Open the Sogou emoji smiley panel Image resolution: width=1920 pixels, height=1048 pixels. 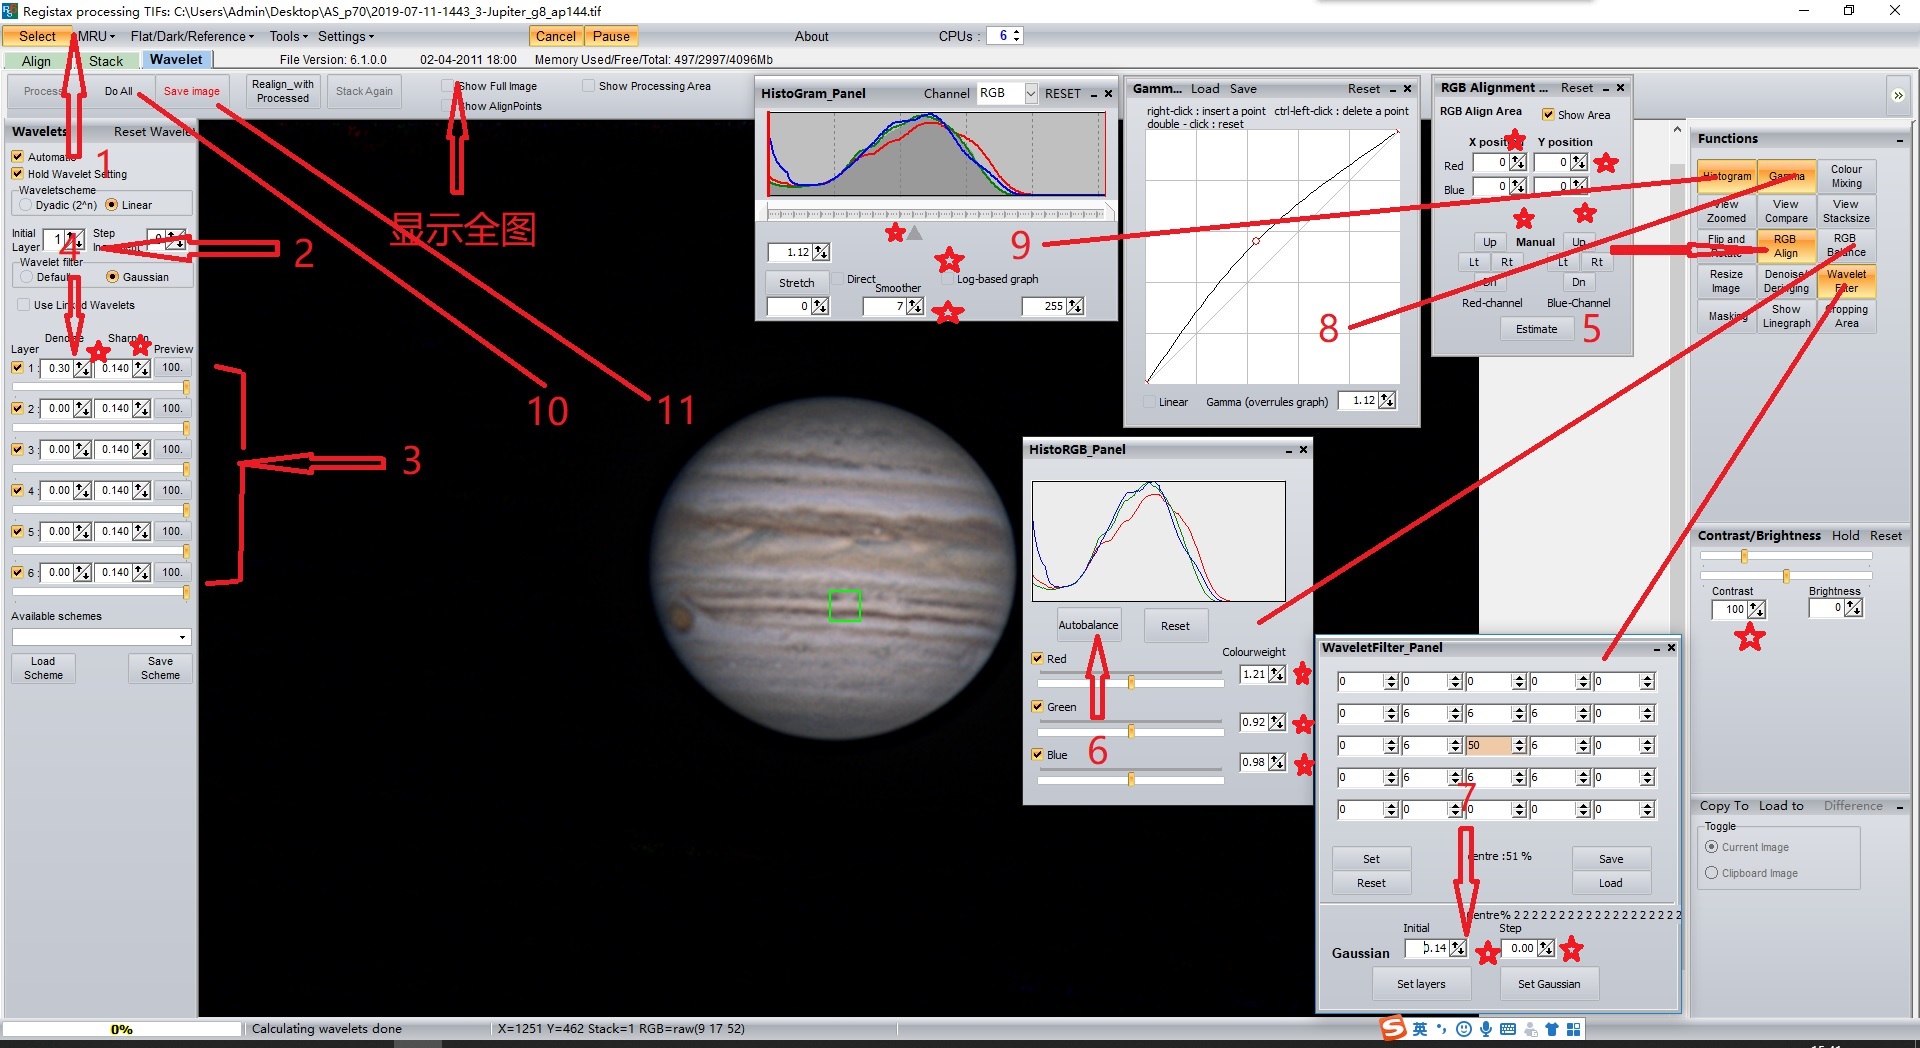pyautogui.click(x=1464, y=1029)
